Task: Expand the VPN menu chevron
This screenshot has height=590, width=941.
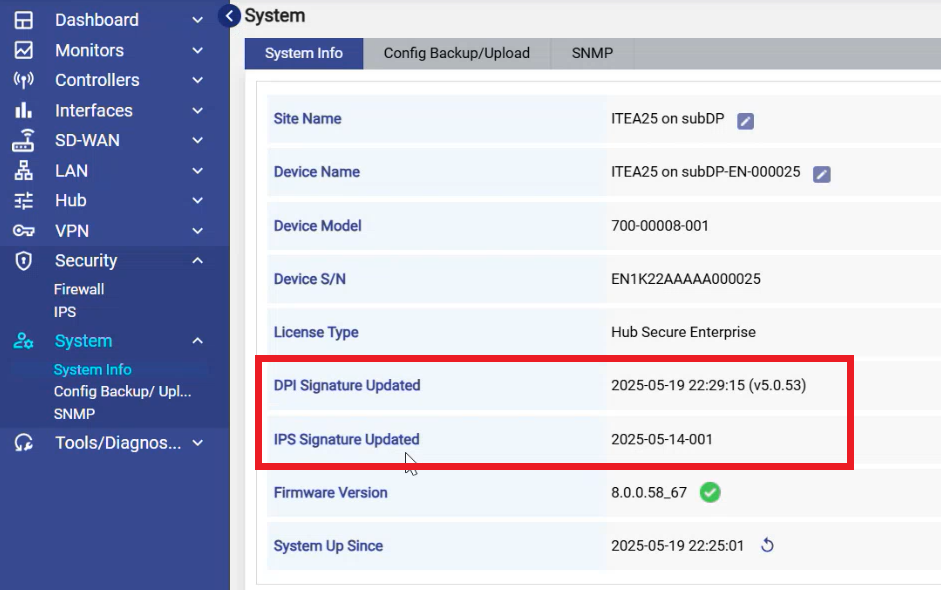Action: 197,231
